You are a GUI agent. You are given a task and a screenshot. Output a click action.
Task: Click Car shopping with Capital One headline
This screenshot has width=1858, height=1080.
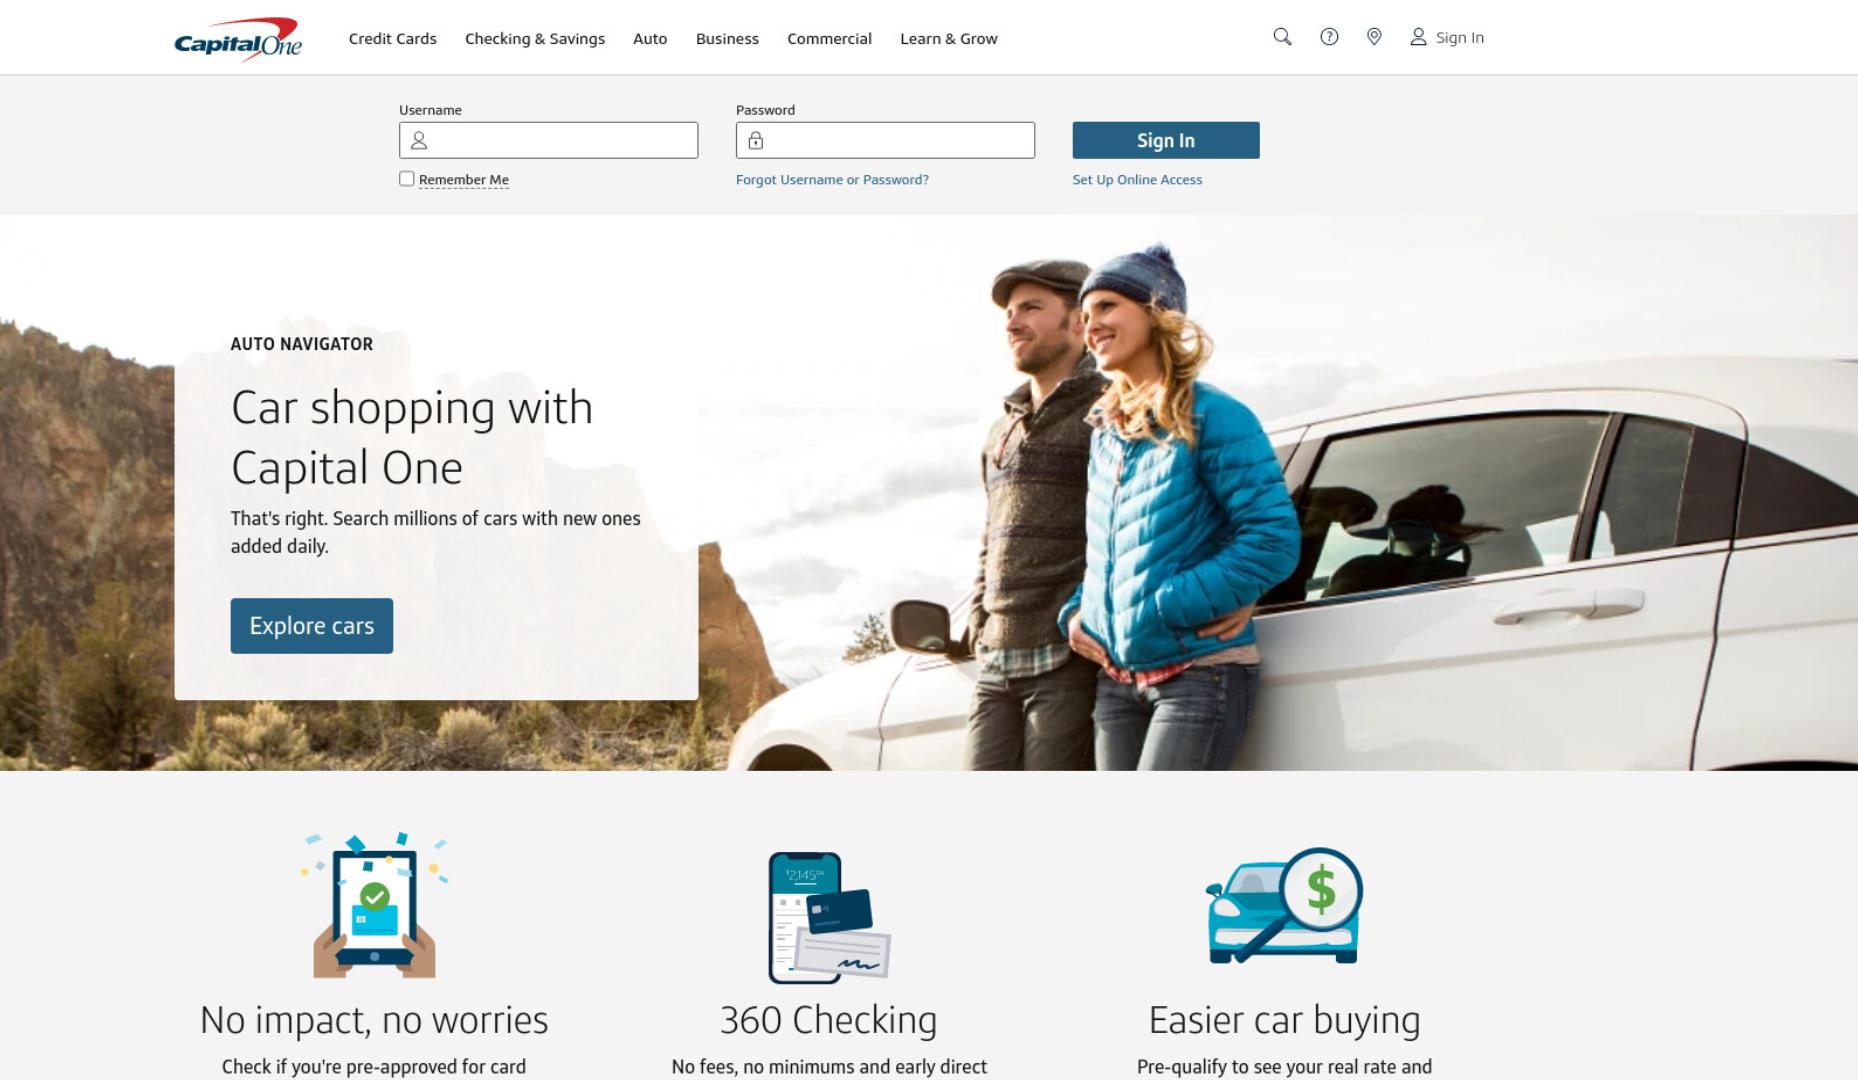click(x=412, y=437)
